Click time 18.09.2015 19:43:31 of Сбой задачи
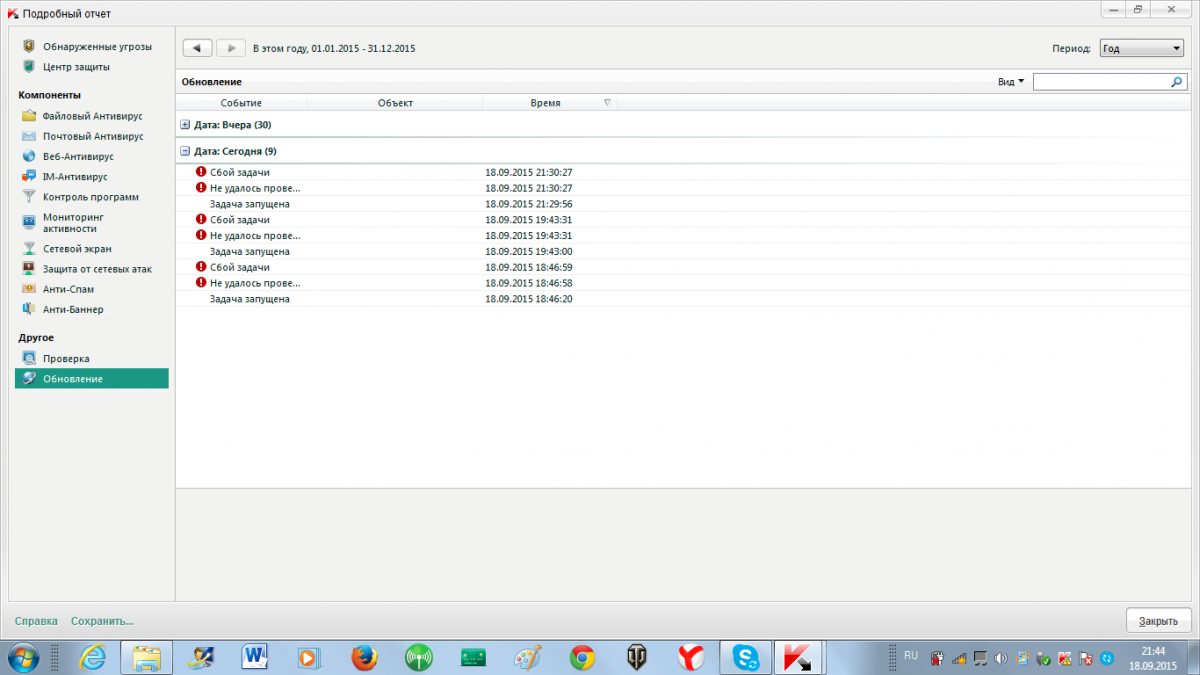Image resolution: width=1200 pixels, height=675 pixels. click(528, 219)
